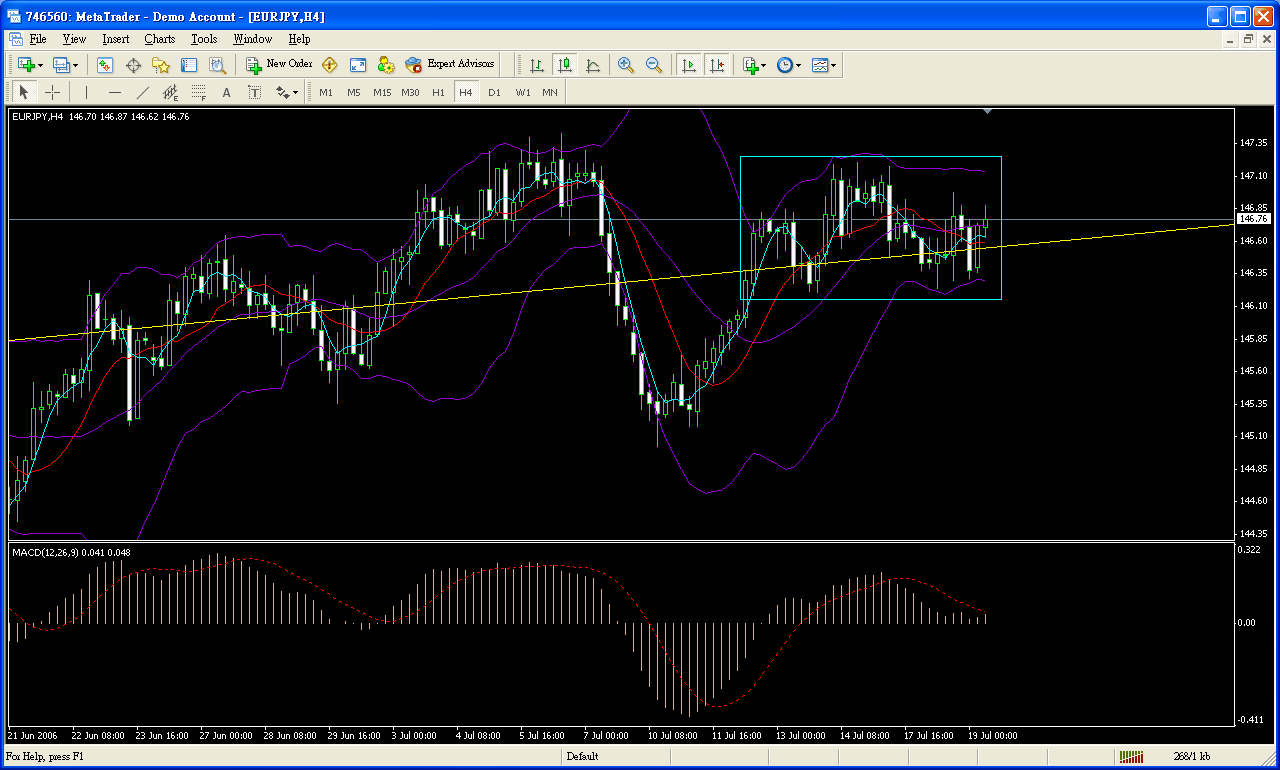Open the options gear-people icon
Viewport: 1280px width, 770px height.
385,65
